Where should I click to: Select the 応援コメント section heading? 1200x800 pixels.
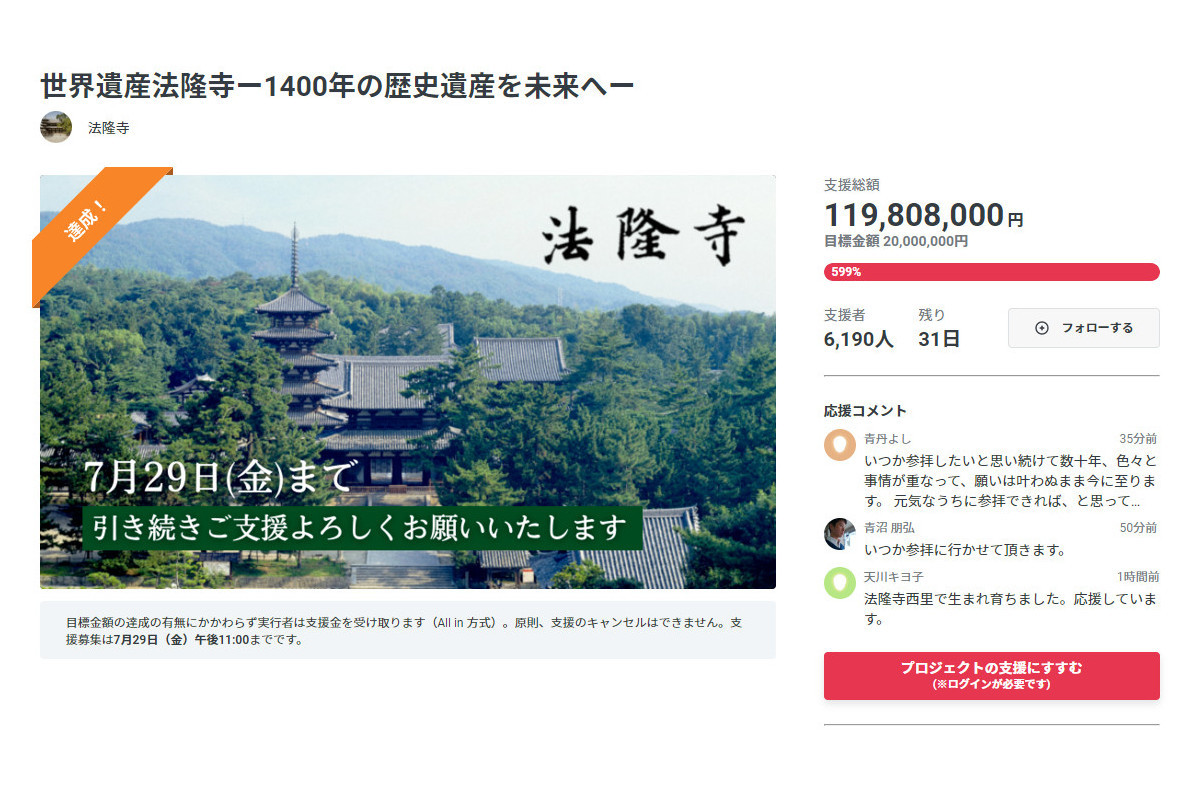click(865, 411)
